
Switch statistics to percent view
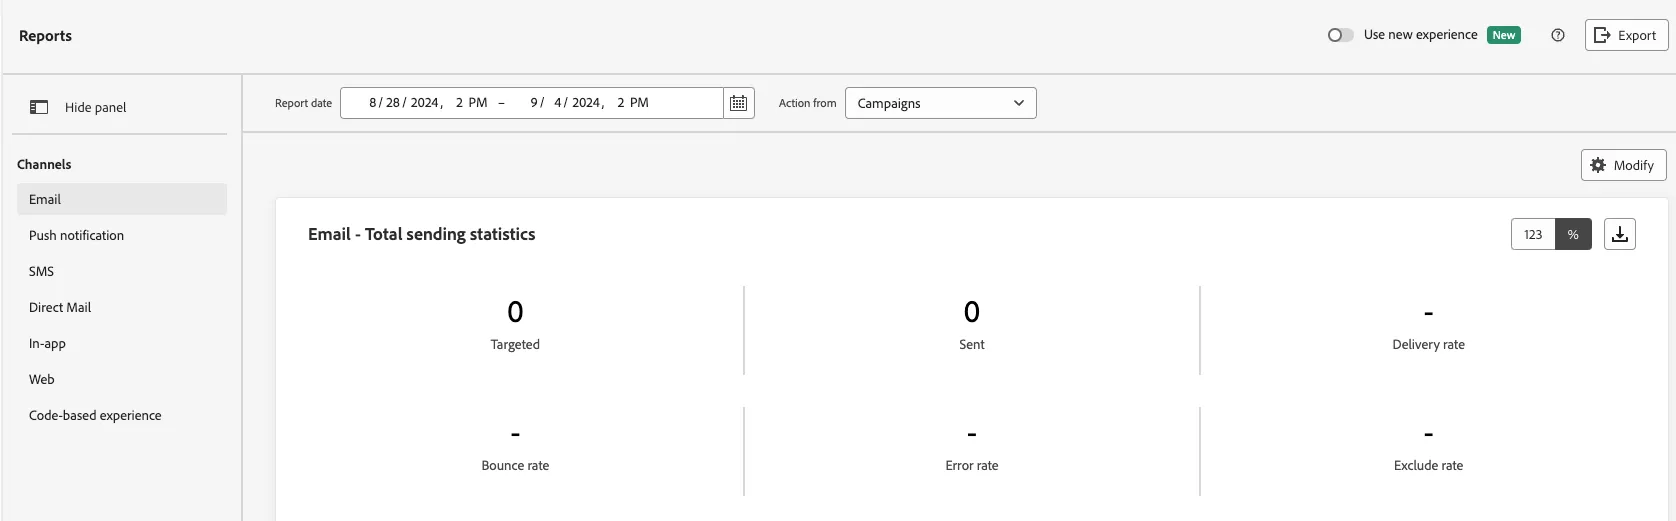point(1573,234)
